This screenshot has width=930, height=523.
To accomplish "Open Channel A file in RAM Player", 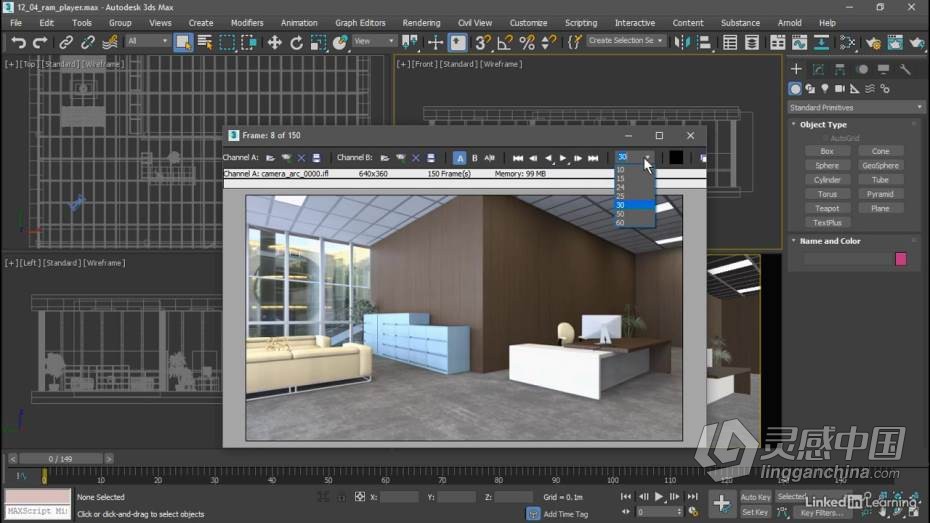I will (270, 158).
